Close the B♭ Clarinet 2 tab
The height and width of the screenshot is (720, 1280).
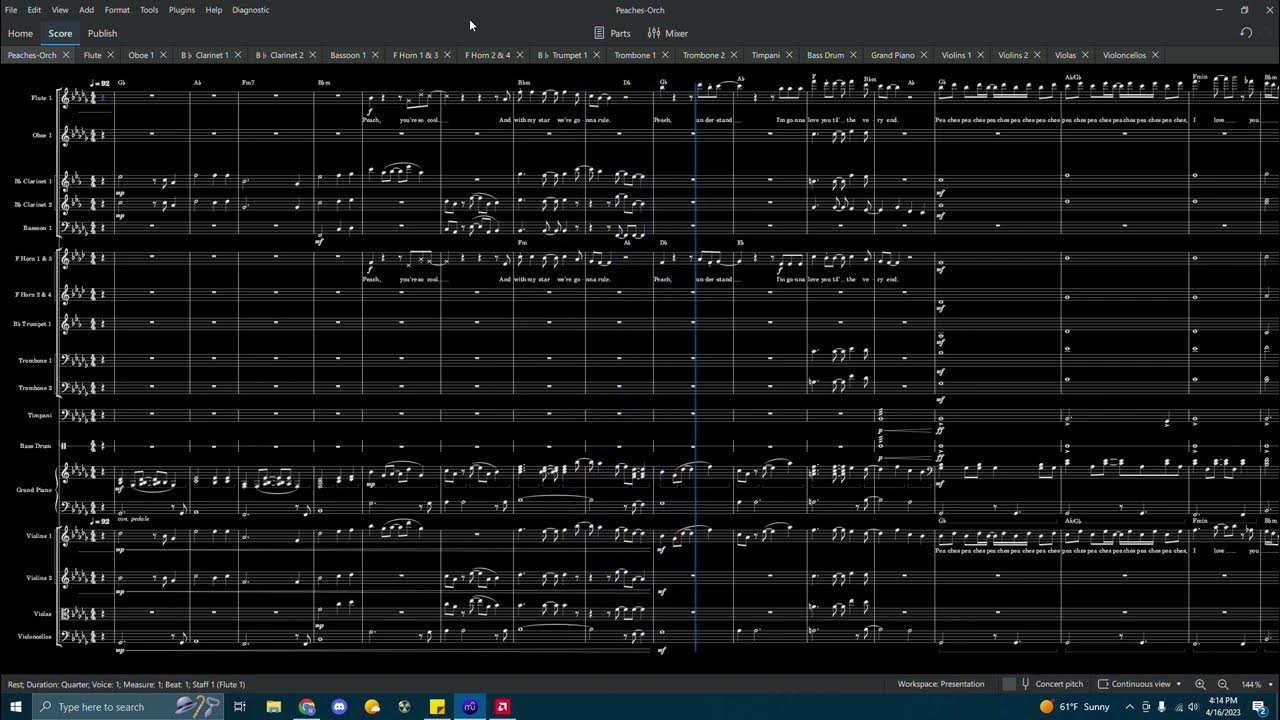tap(312, 55)
